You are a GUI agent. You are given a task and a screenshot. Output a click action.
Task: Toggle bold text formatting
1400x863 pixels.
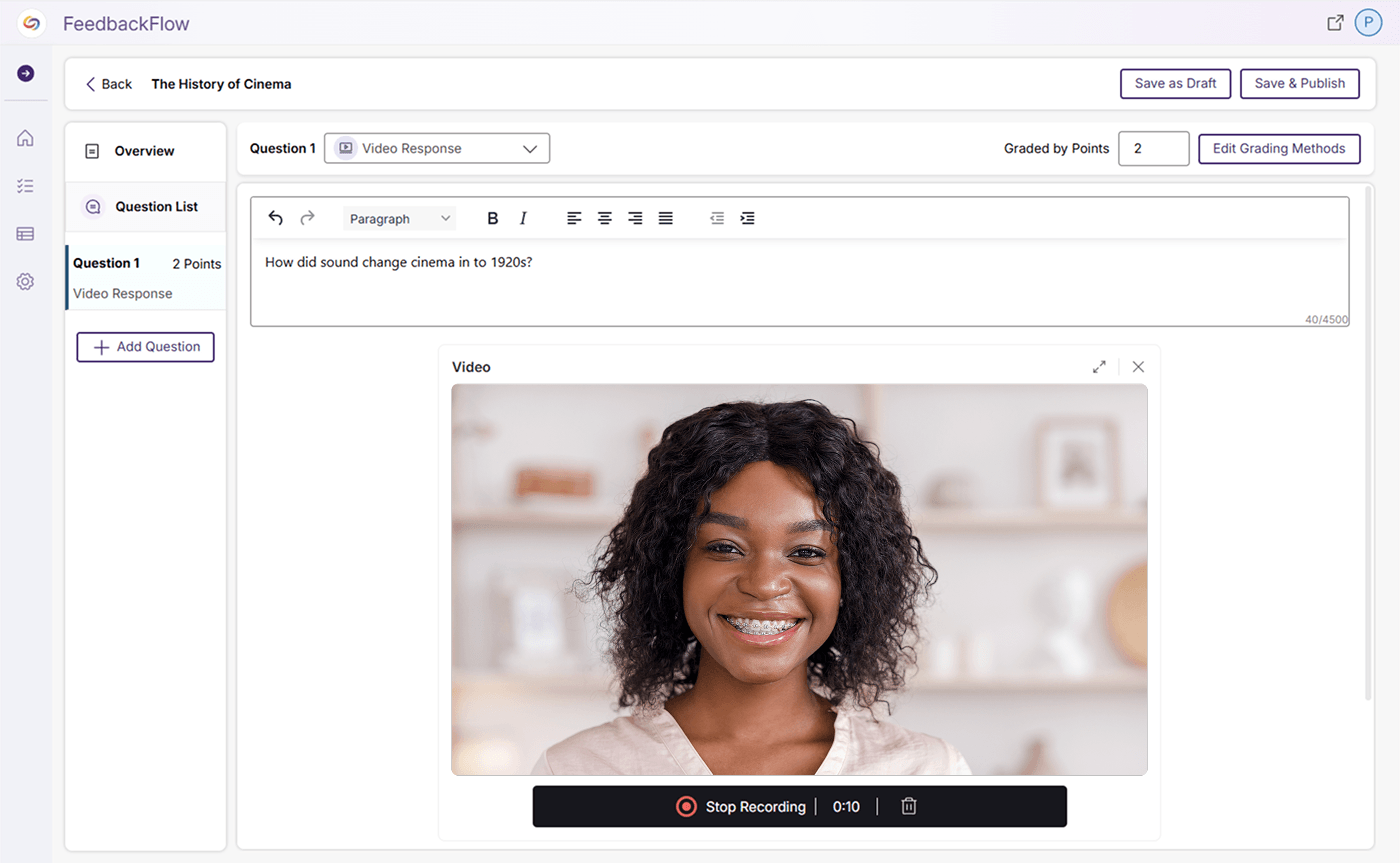pos(492,218)
